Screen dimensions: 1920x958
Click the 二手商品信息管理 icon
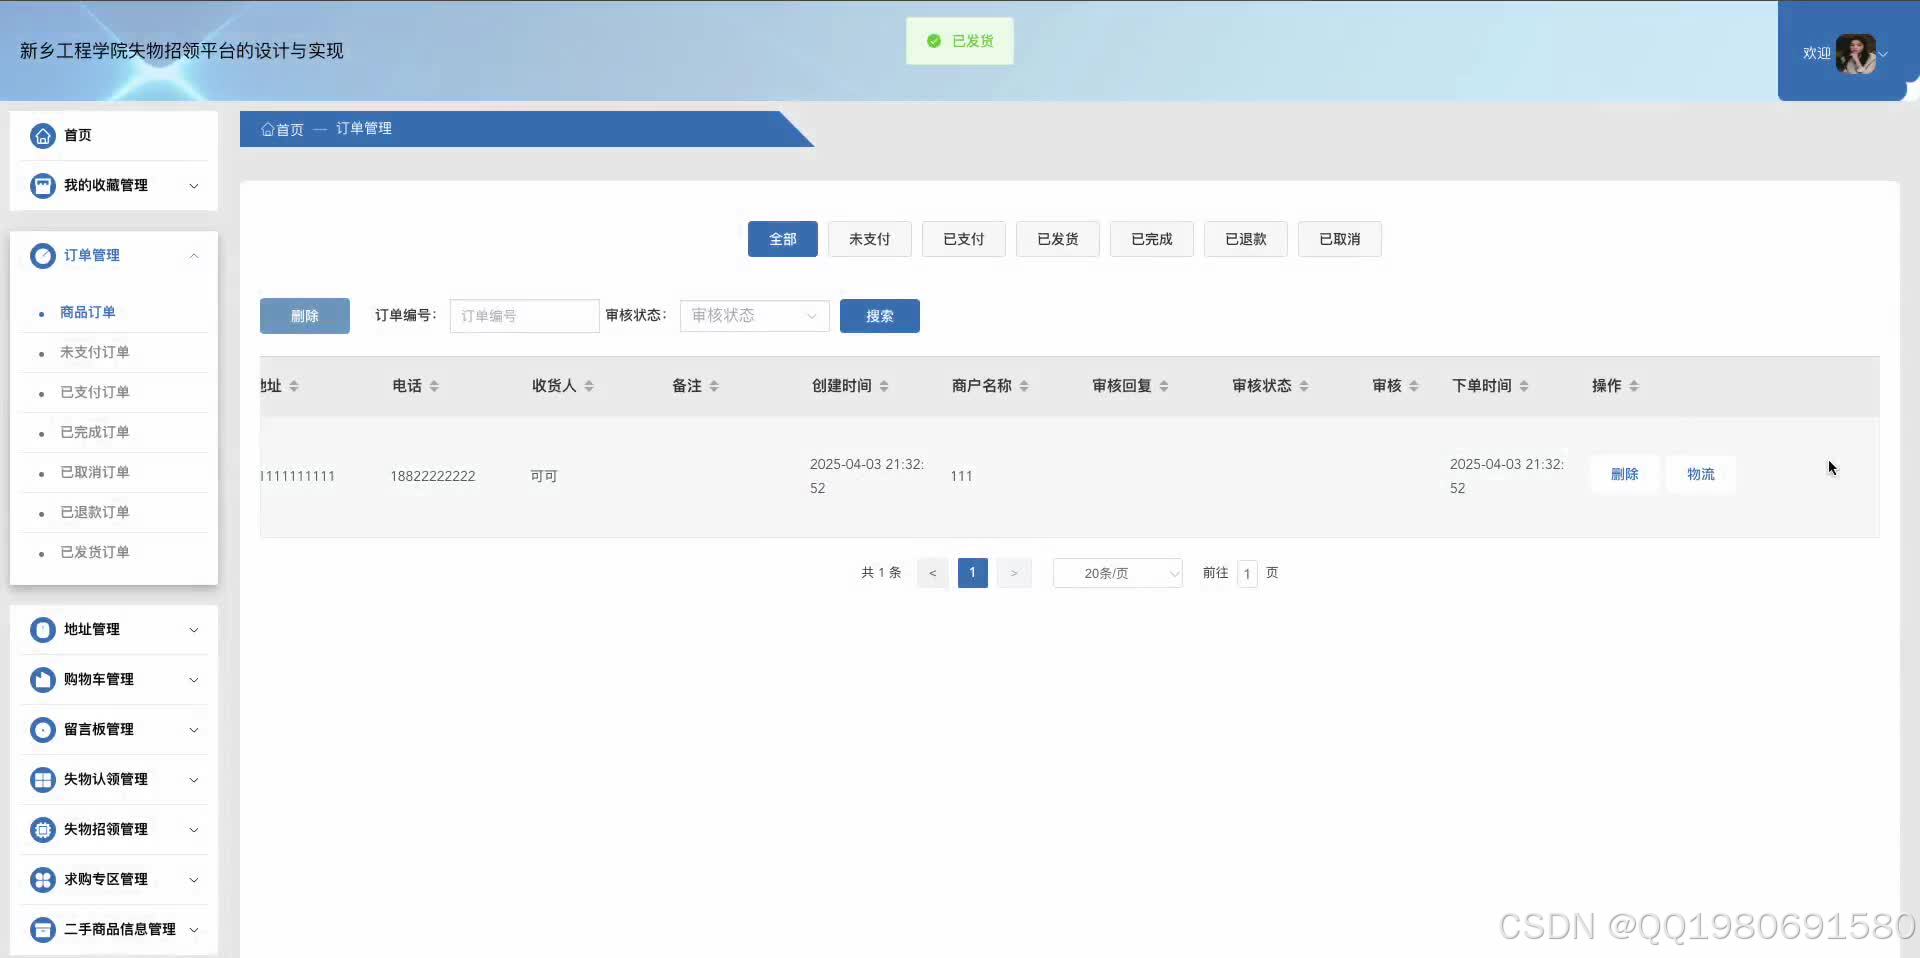[42, 929]
